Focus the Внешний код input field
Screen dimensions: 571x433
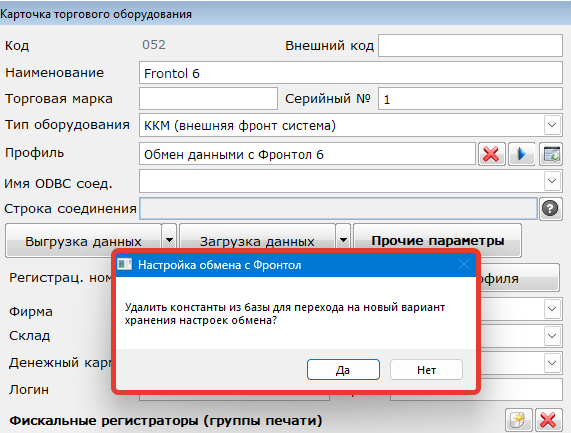pyautogui.click(x=470, y=46)
